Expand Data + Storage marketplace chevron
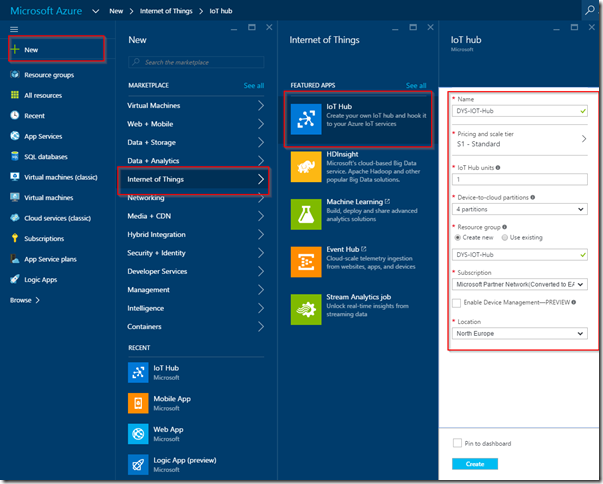This screenshot has width=603, height=484. pos(261,142)
